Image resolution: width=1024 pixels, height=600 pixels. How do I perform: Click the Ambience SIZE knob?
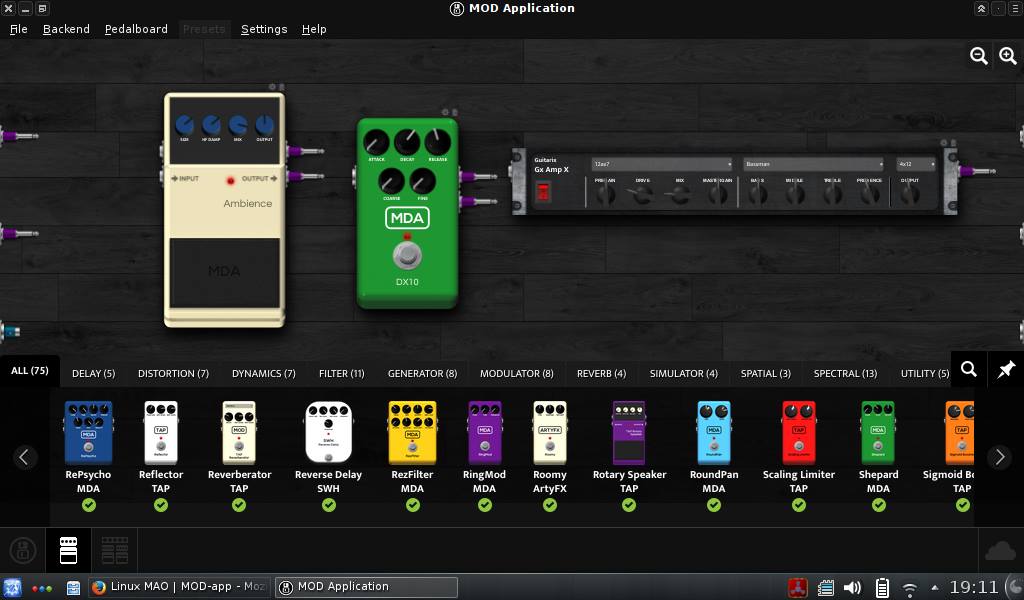(185, 124)
